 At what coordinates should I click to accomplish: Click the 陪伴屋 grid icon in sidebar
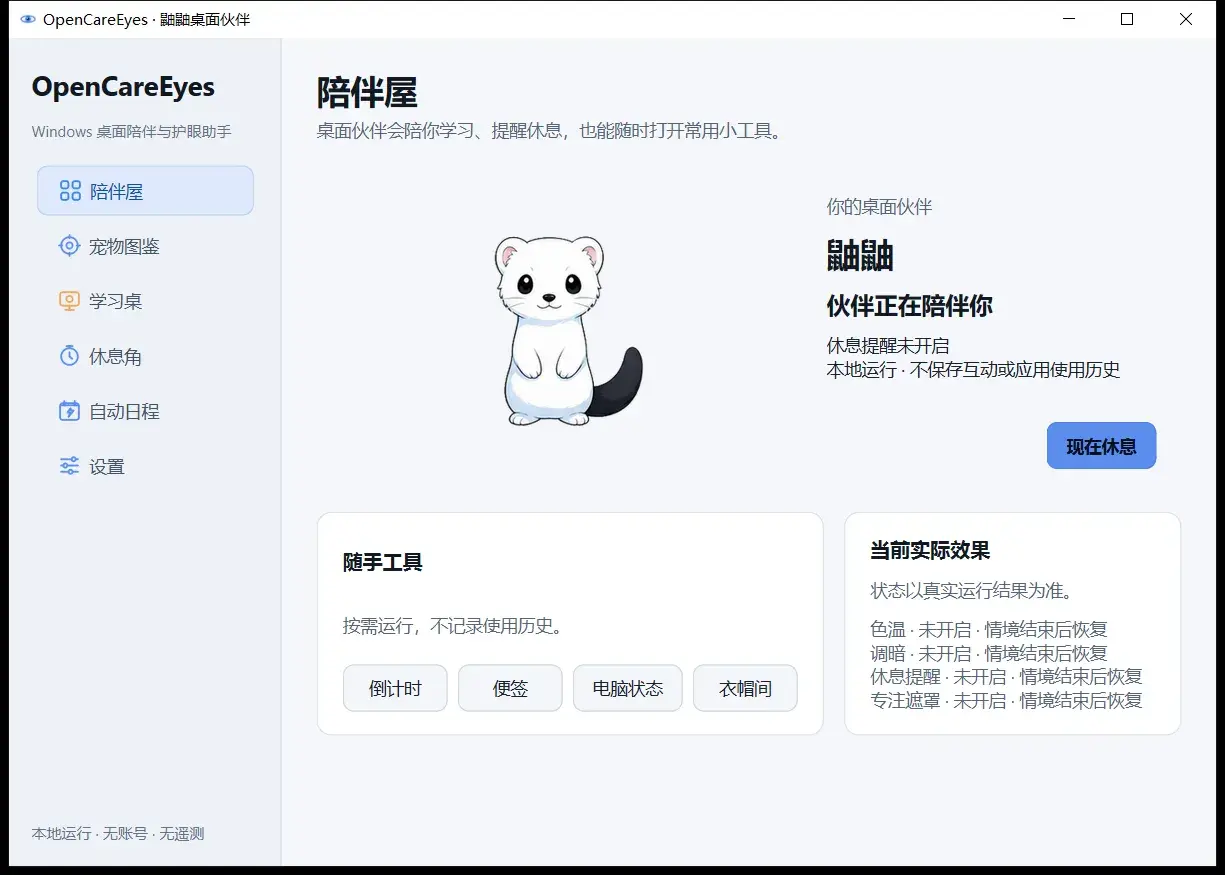click(x=70, y=191)
